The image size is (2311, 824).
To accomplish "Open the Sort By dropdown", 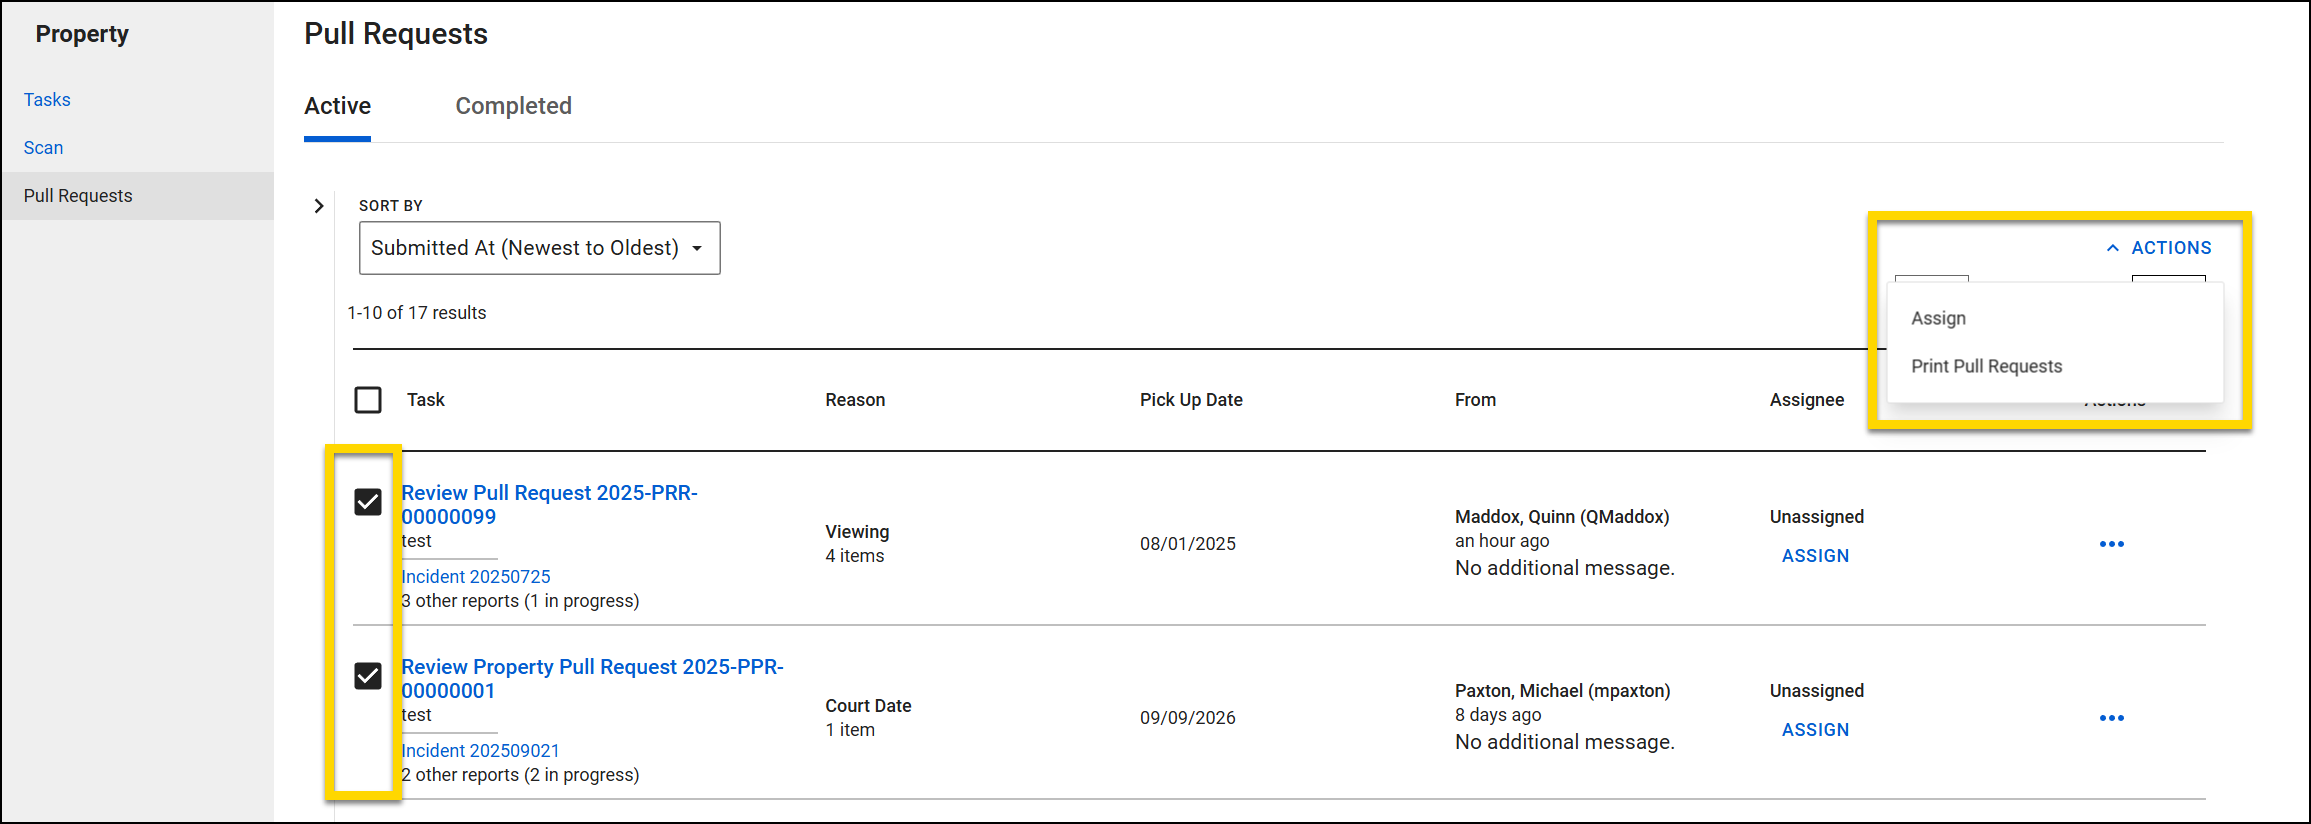I will click(x=539, y=248).
